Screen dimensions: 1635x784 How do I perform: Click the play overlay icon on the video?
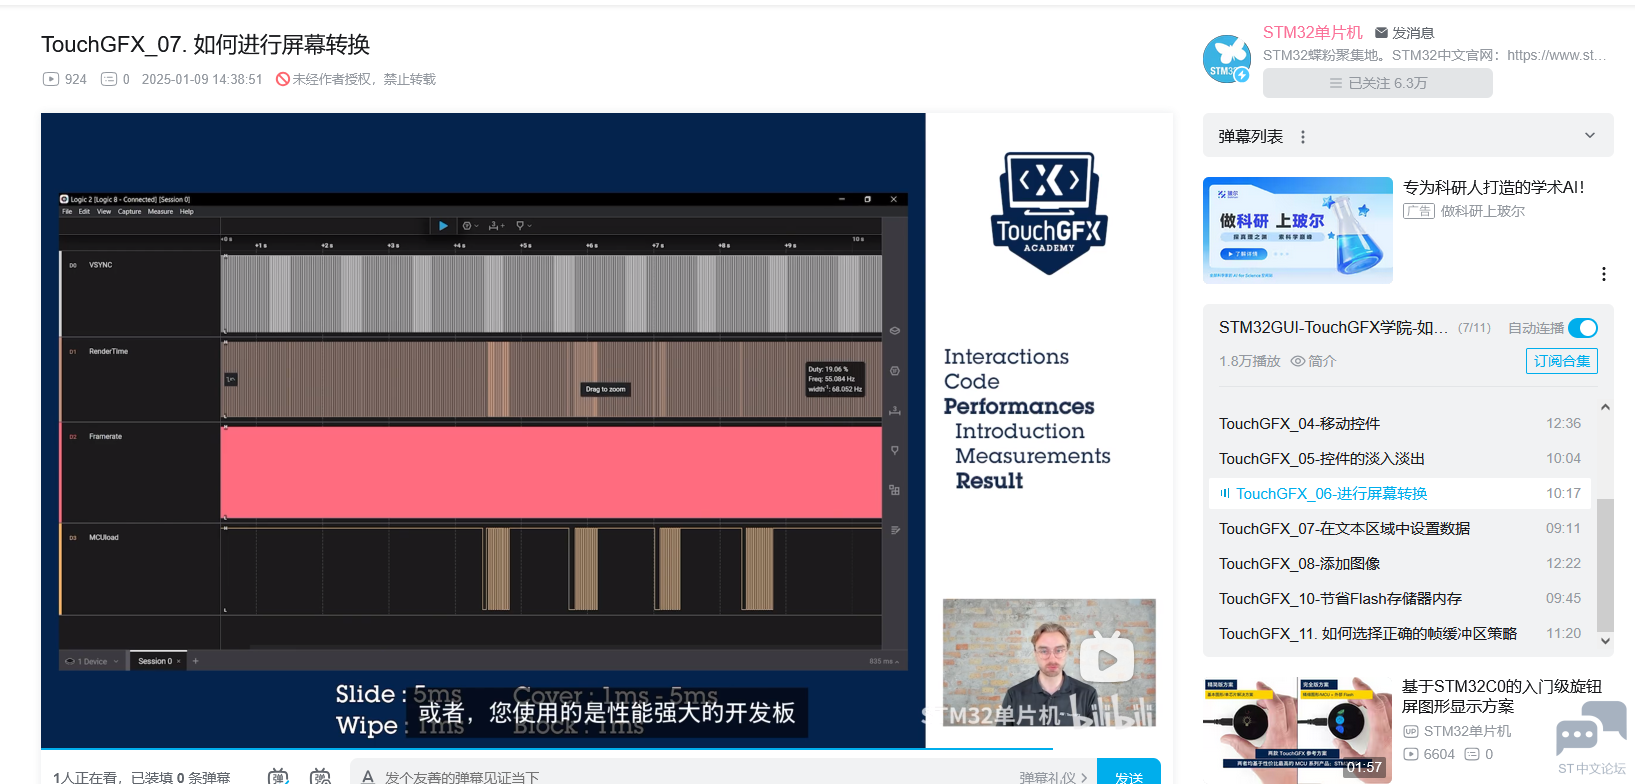(x=1106, y=660)
